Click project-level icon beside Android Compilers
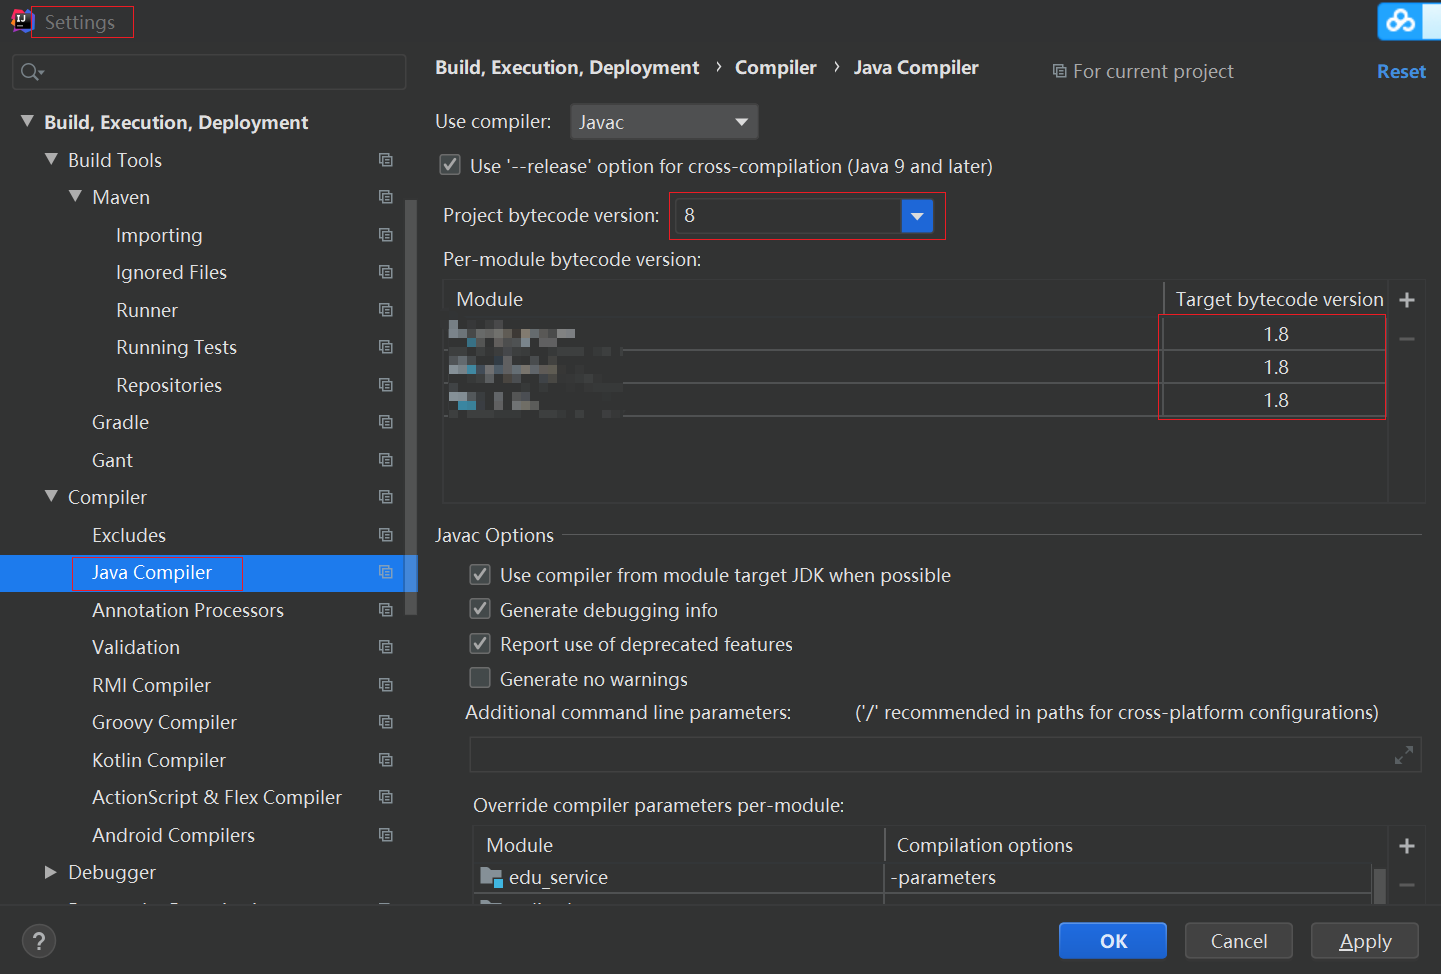 pyautogui.click(x=386, y=835)
